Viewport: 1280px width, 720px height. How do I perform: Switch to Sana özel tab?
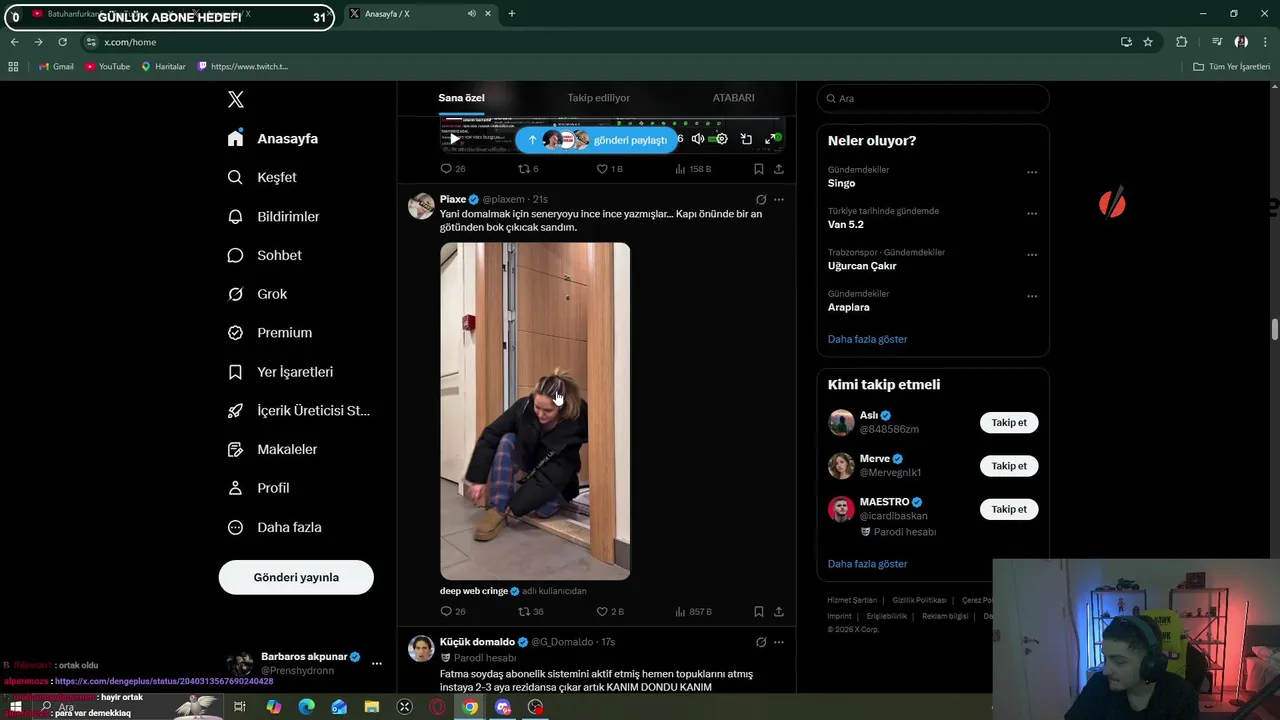pos(461,98)
